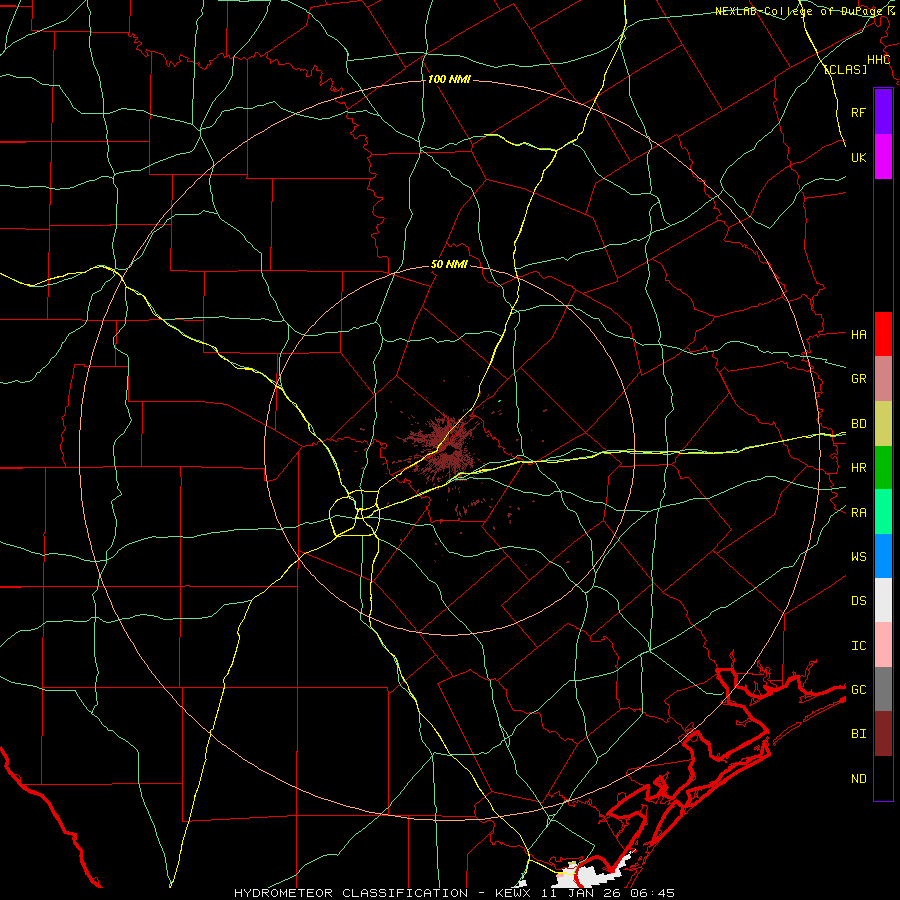Click the ND legend label

click(858, 778)
